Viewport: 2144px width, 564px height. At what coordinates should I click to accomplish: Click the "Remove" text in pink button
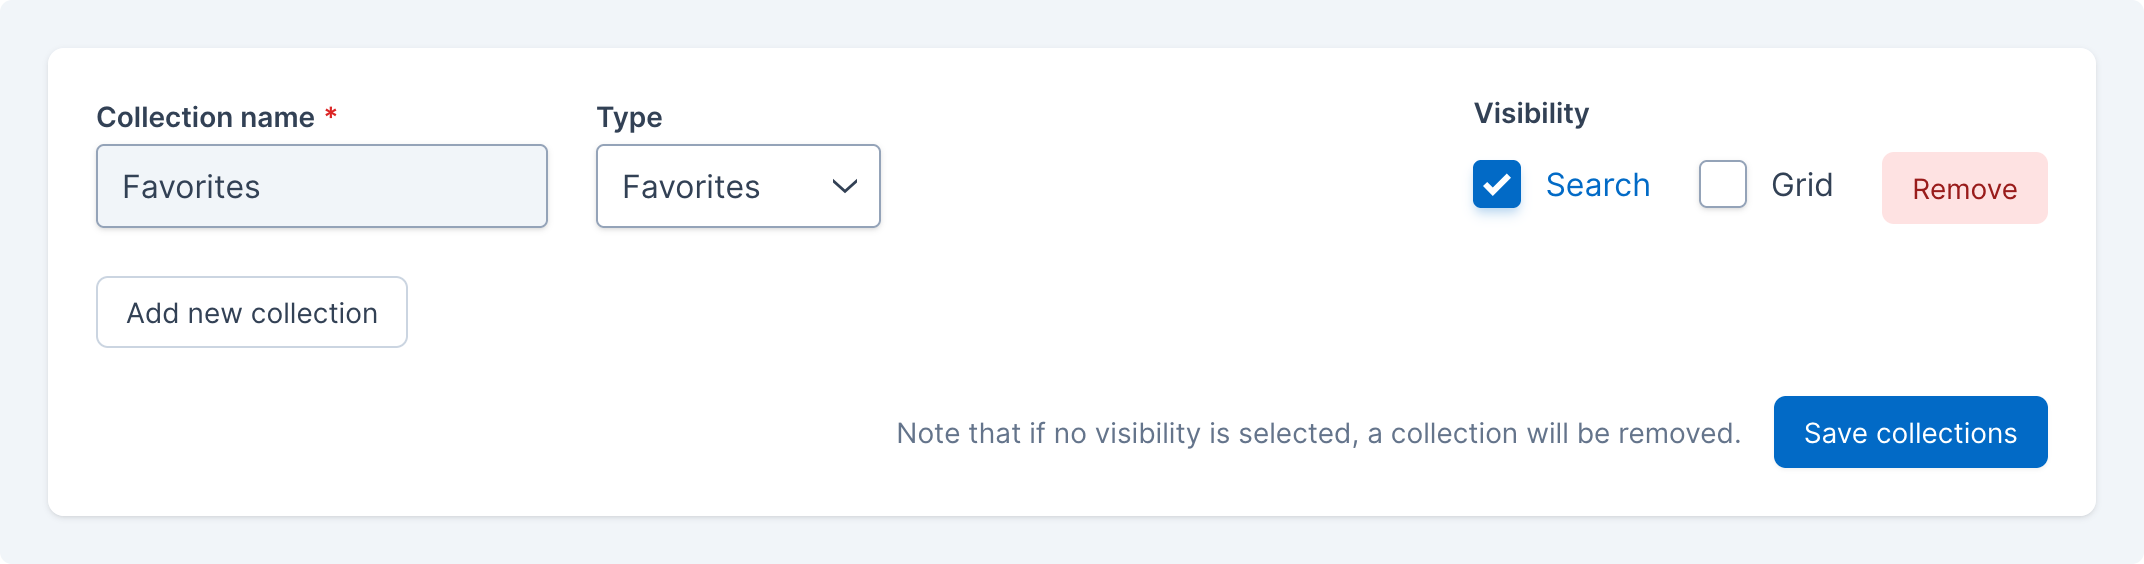(1964, 189)
